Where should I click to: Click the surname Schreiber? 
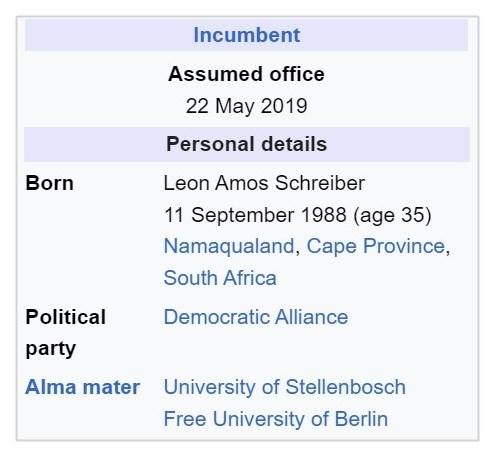coord(320,183)
